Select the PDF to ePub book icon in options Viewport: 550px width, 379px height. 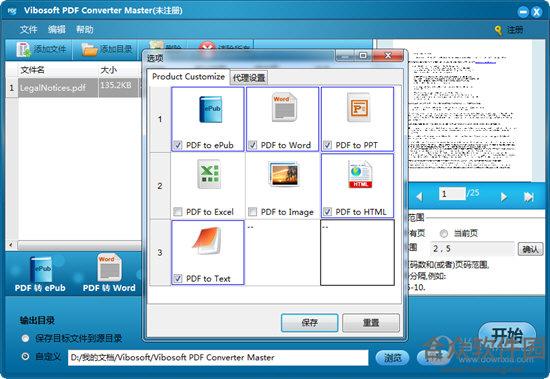tap(210, 109)
